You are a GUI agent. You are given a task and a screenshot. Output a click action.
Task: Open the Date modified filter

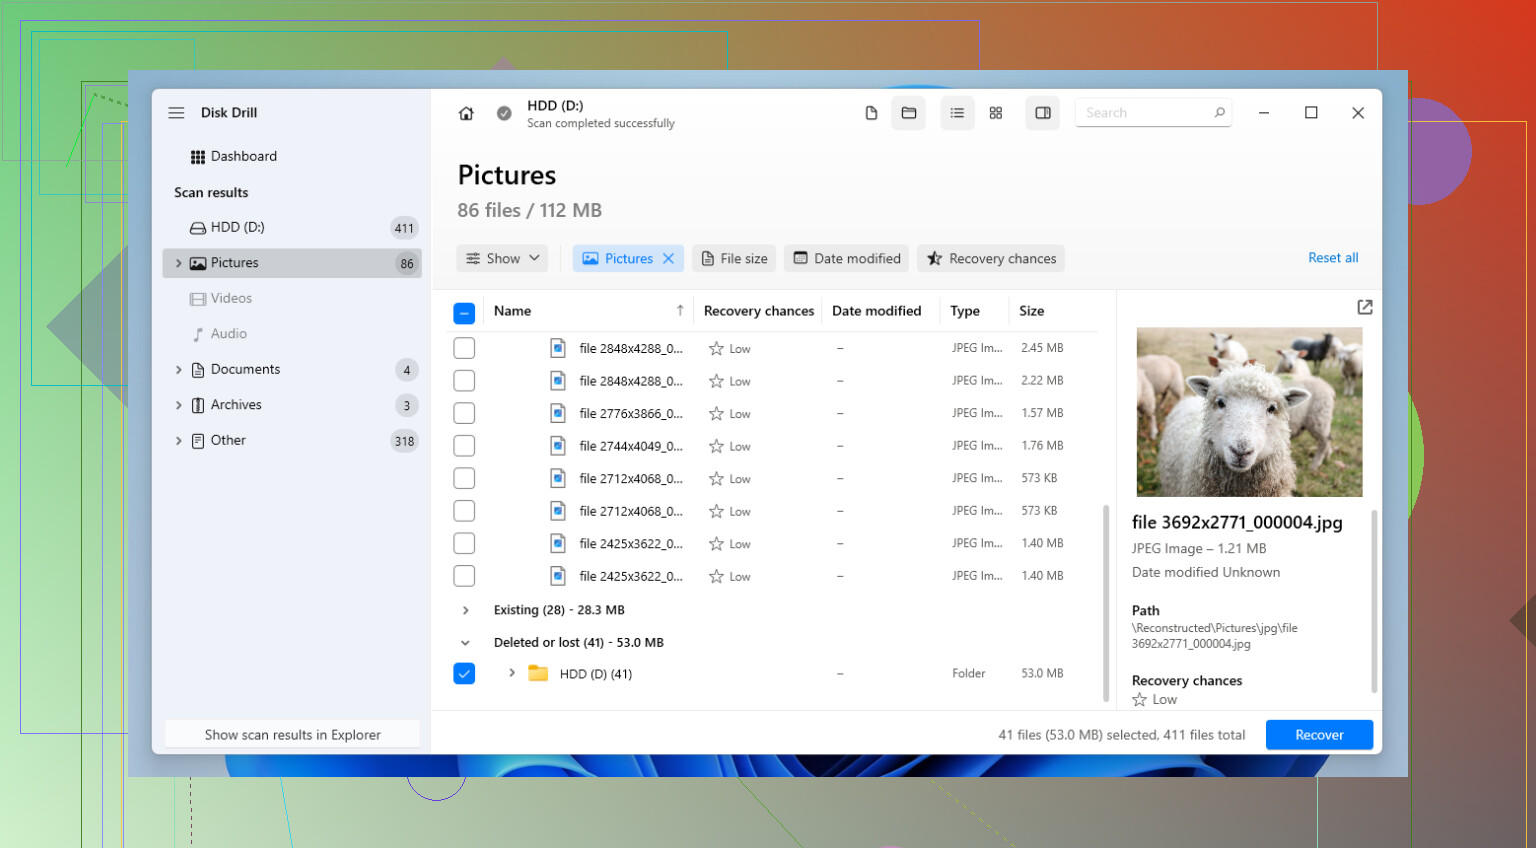tap(847, 258)
